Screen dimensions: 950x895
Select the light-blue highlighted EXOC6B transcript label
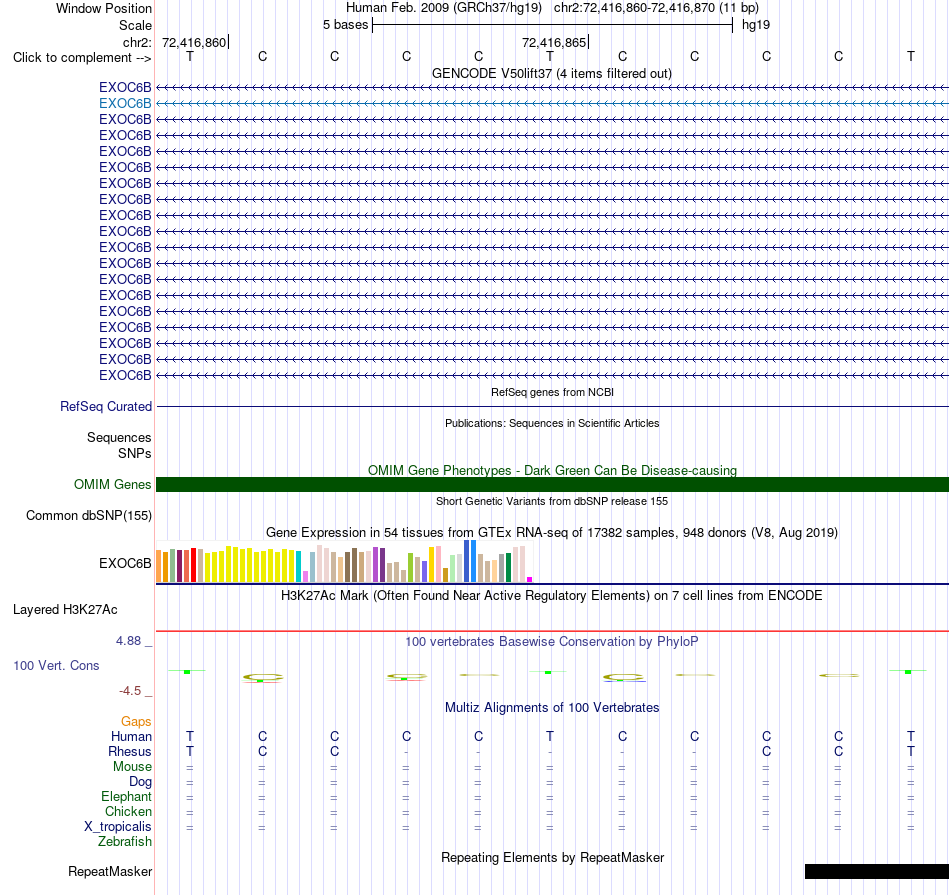(x=125, y=104)
